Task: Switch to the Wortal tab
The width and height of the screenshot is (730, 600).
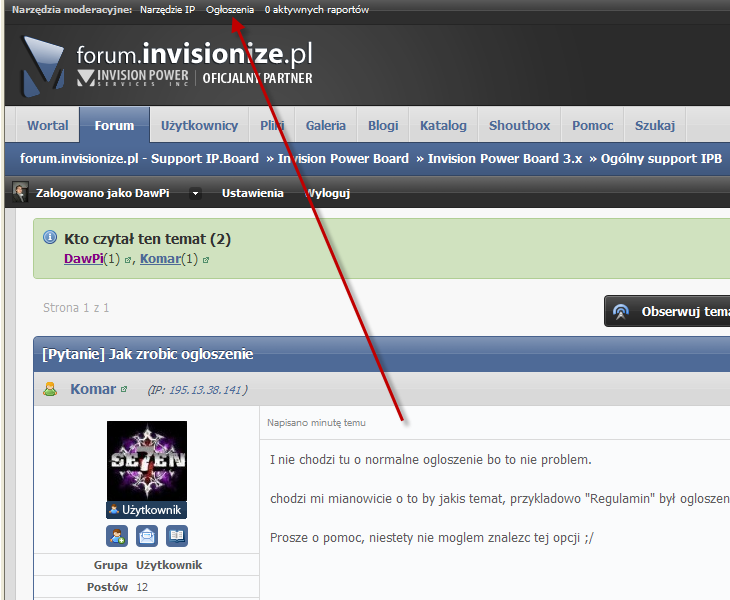Action: click(x=47, y=126)
